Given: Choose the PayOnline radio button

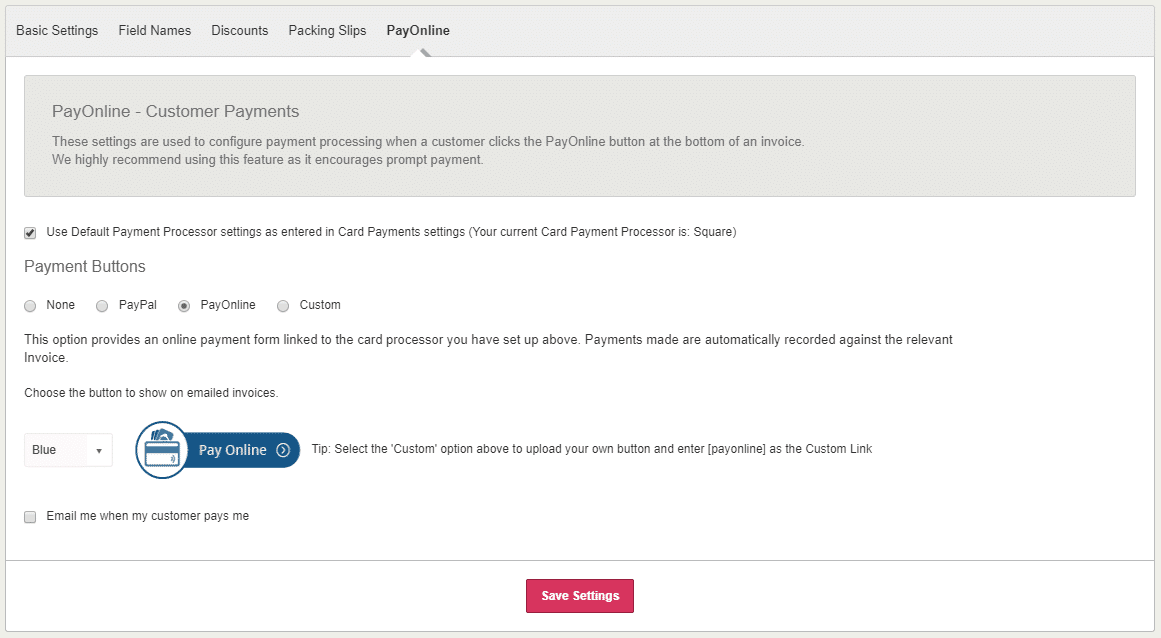Looking at the screenshot, I should (184, 306).
